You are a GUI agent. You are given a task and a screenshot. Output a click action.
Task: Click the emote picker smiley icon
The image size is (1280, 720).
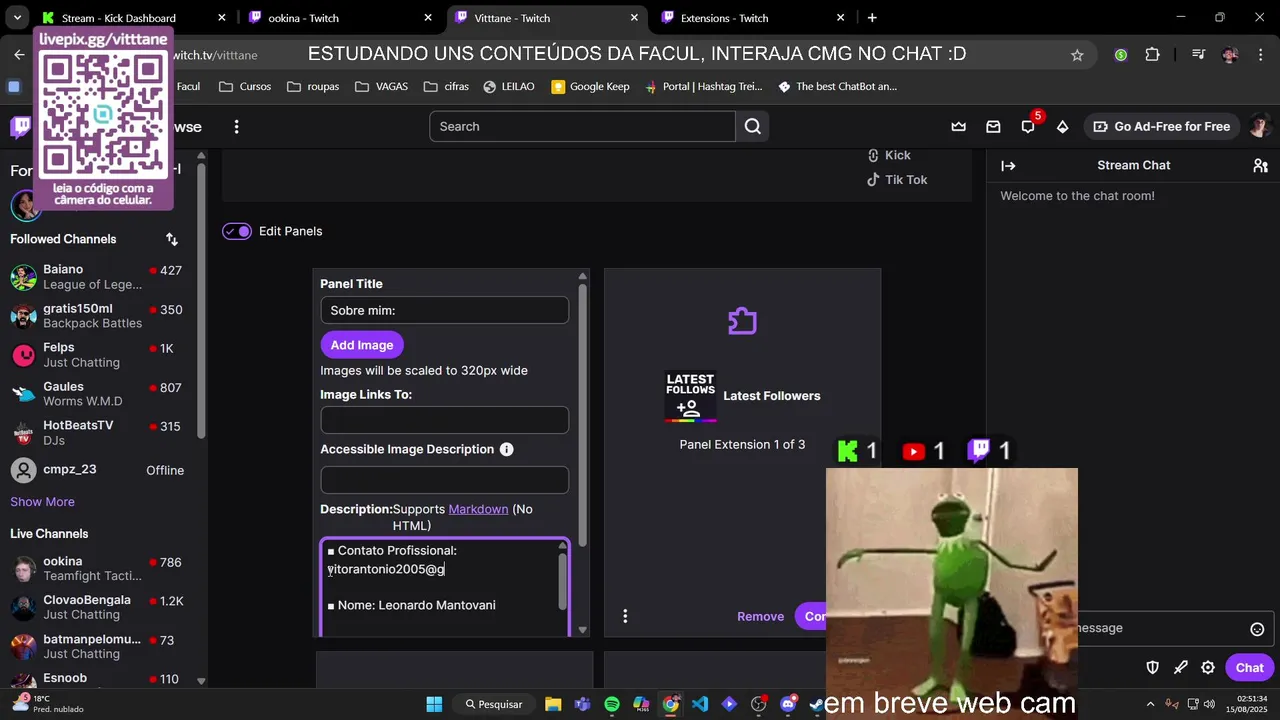pos(1257,629)
